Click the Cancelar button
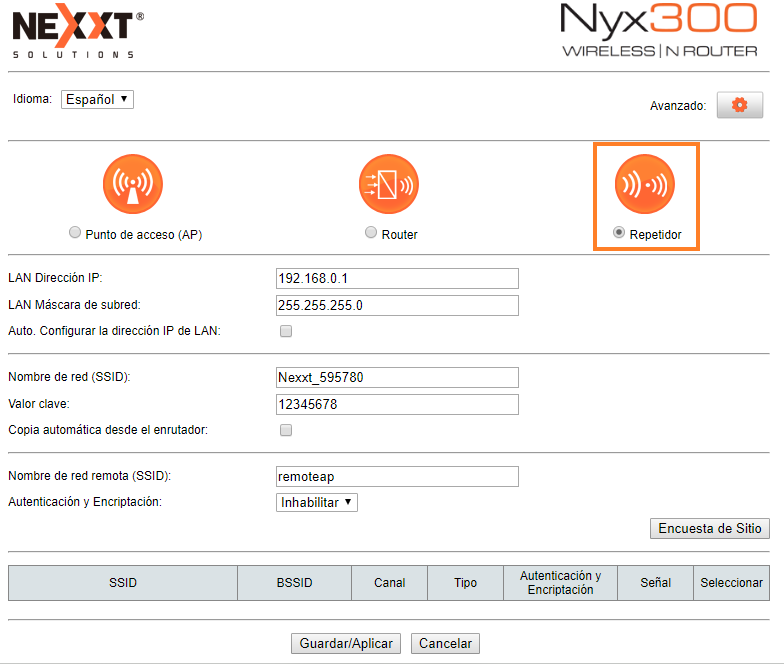The height and width of the screenshot is (664, 784). (x=446, y=644)
